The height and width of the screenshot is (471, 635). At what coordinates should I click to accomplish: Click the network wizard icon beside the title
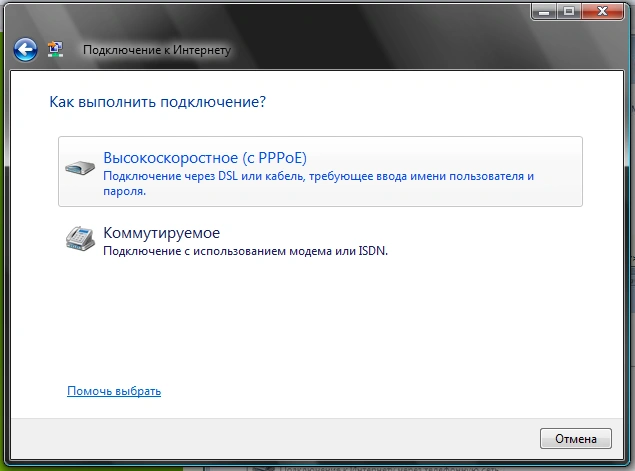tap(57, 48)
